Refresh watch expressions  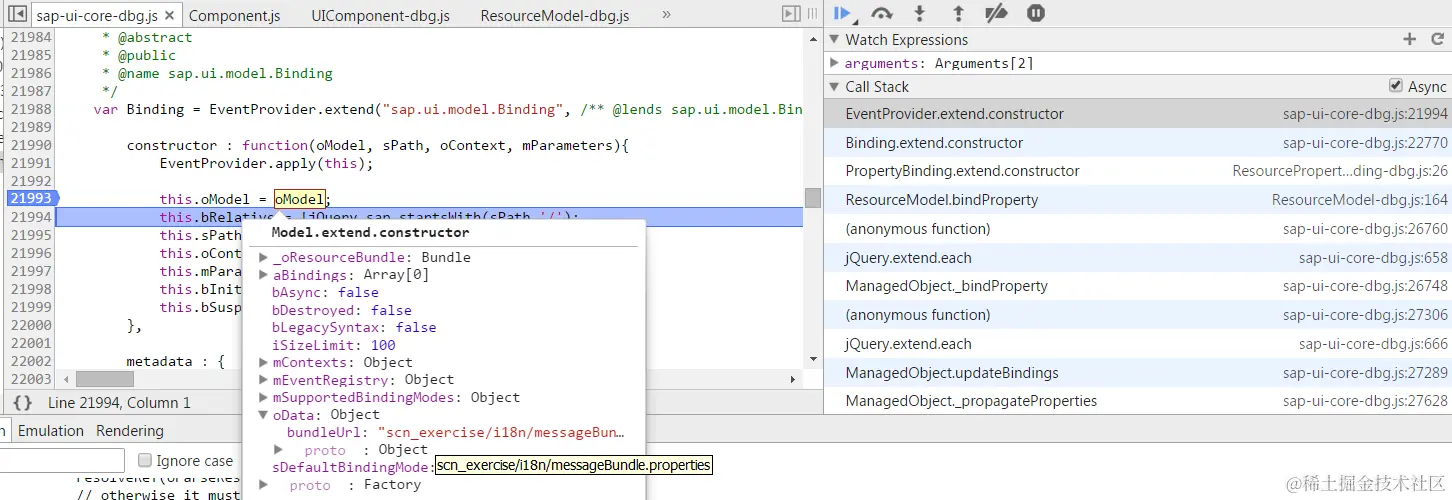[x=1437, y=39]
